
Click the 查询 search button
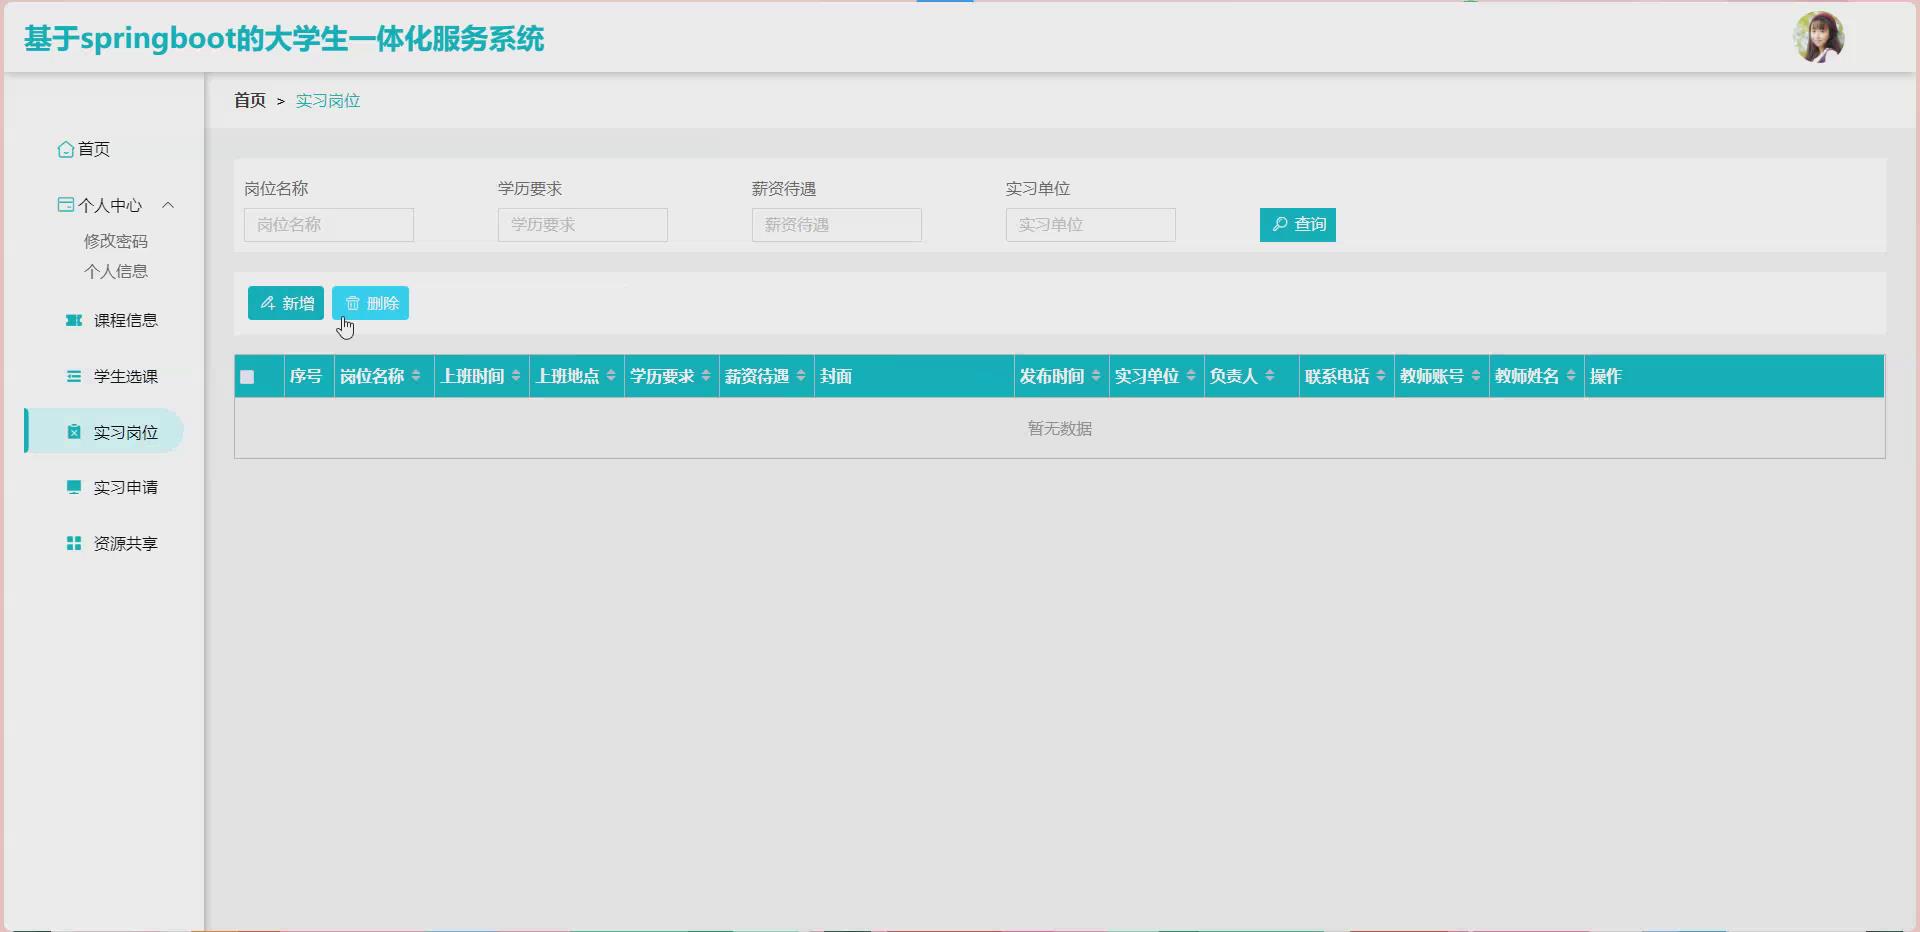[x=1298, y=225]
